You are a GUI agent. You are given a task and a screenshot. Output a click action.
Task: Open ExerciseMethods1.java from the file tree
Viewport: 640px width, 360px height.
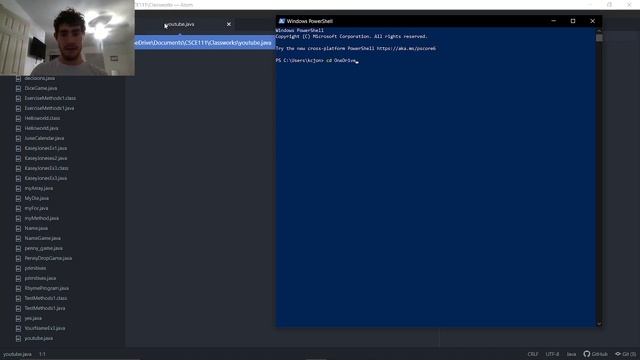[49, 108]
